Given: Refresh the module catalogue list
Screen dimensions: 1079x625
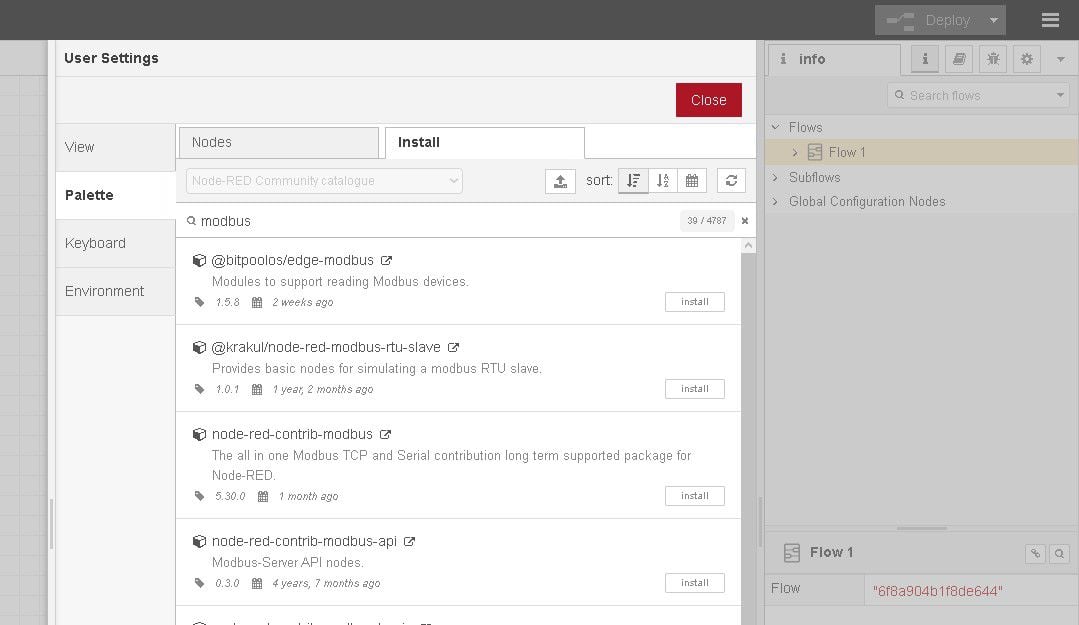Looking at the screenshot, I should click(x=732, y=181).
